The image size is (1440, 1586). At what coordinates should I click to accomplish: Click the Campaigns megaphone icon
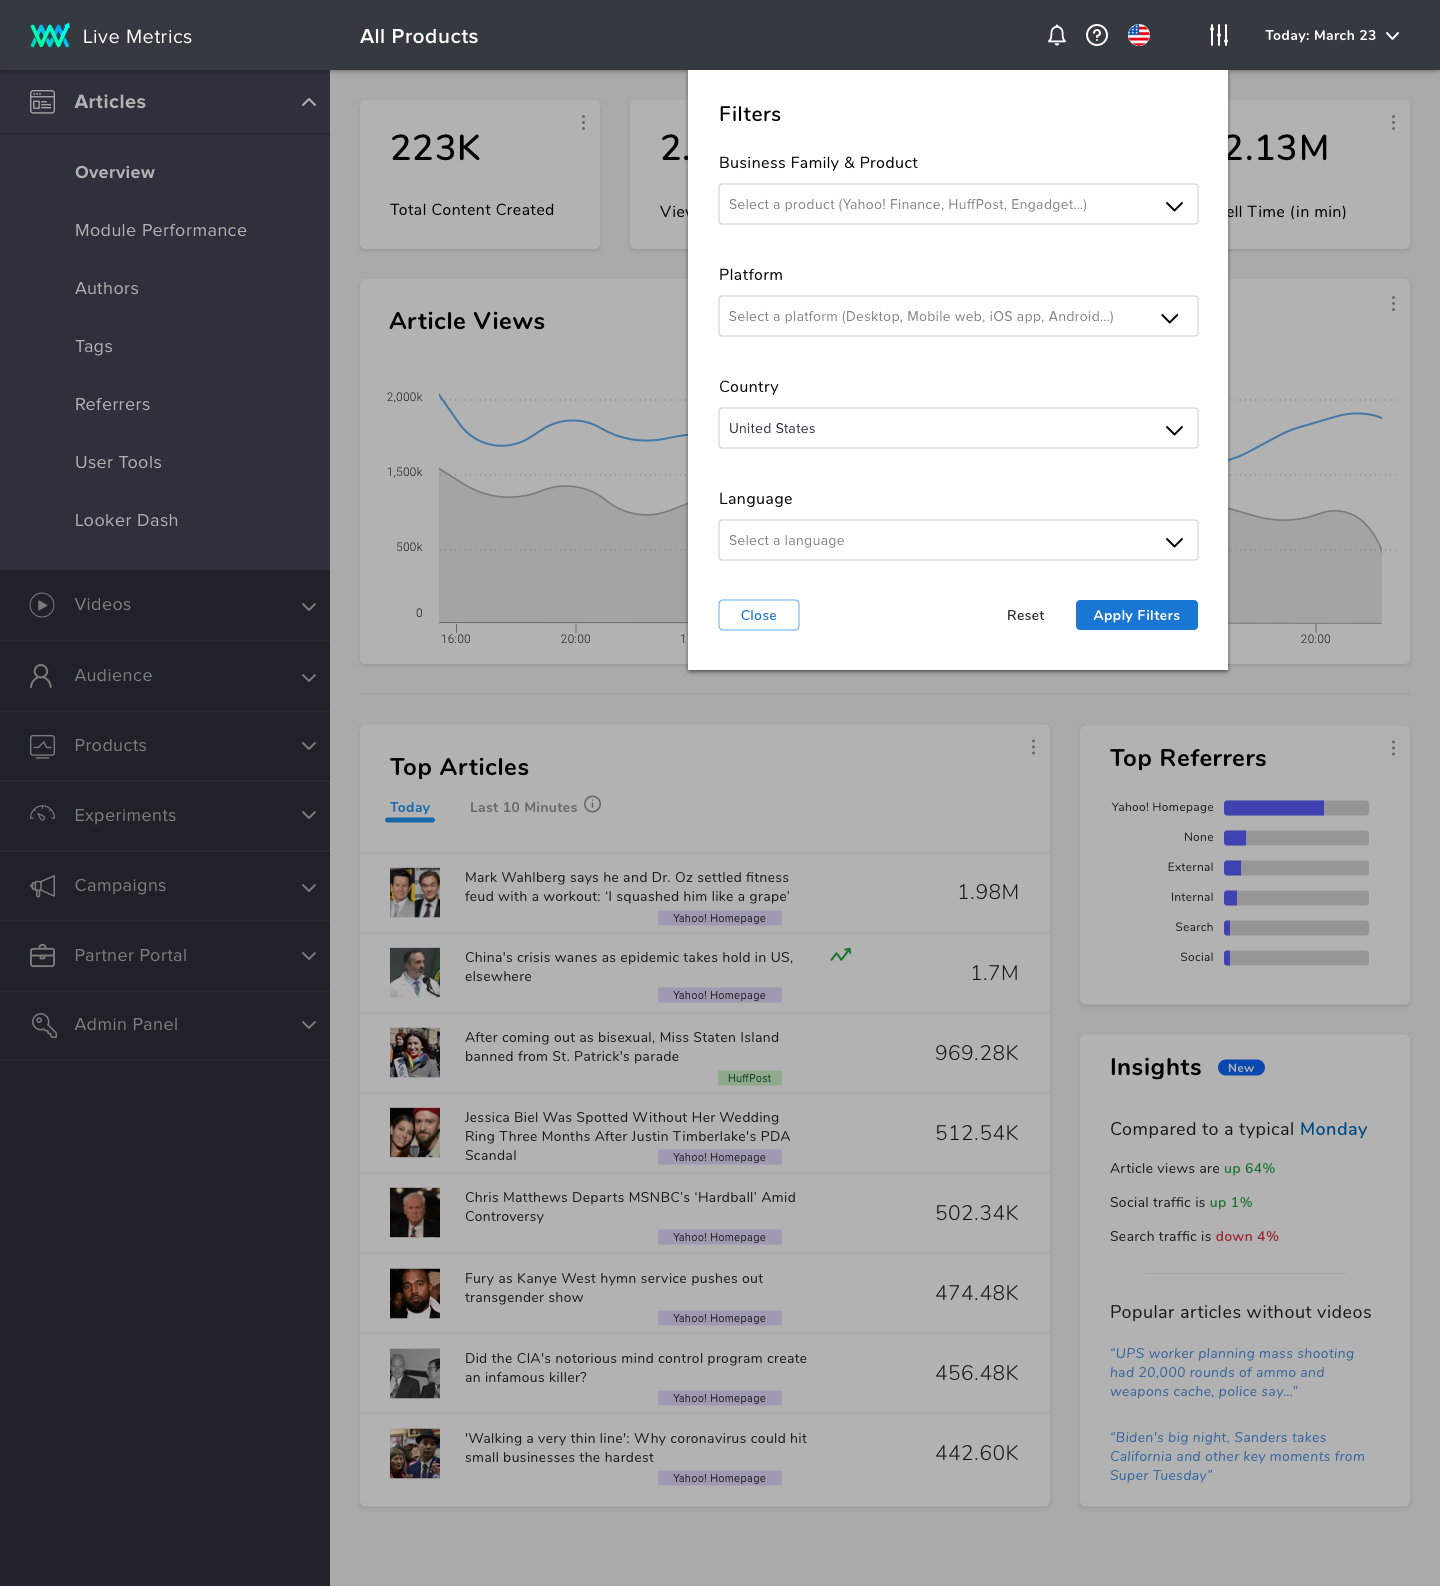(x=42, y=886)
